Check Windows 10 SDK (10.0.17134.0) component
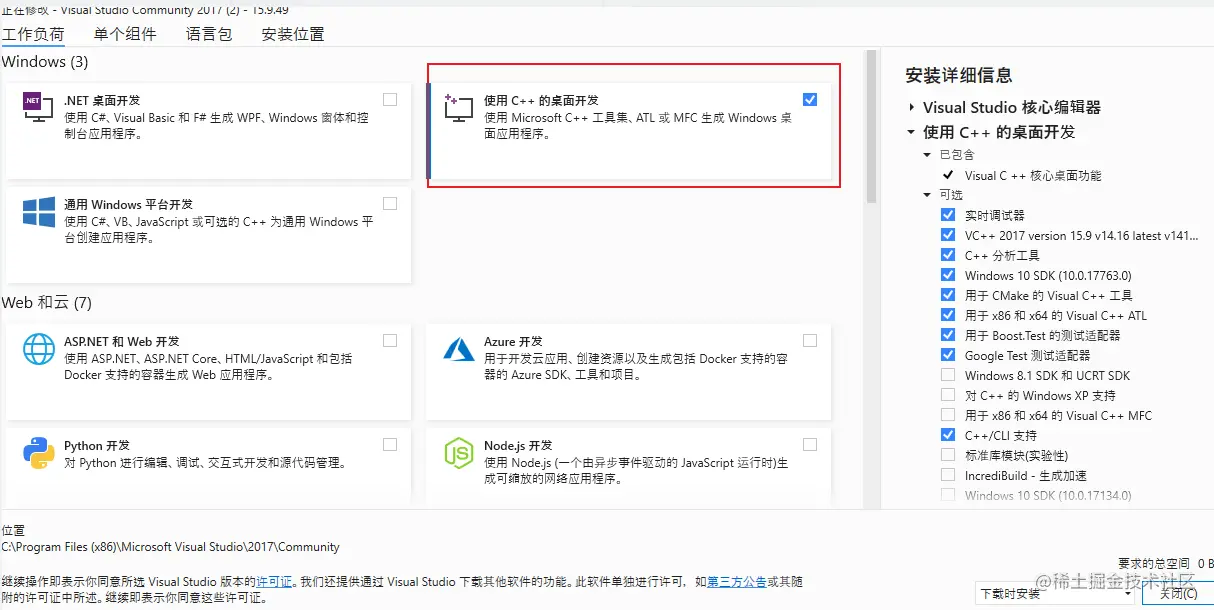 (948, 495)
